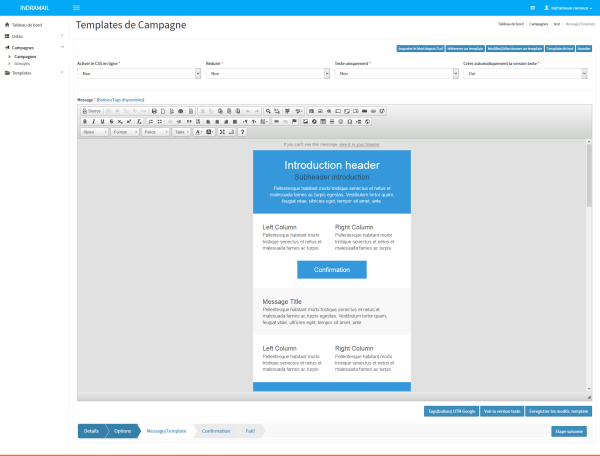Screen dimensions: 600x456
Task: Click the editor help question mark icon
Action: [x=242, y=132]
